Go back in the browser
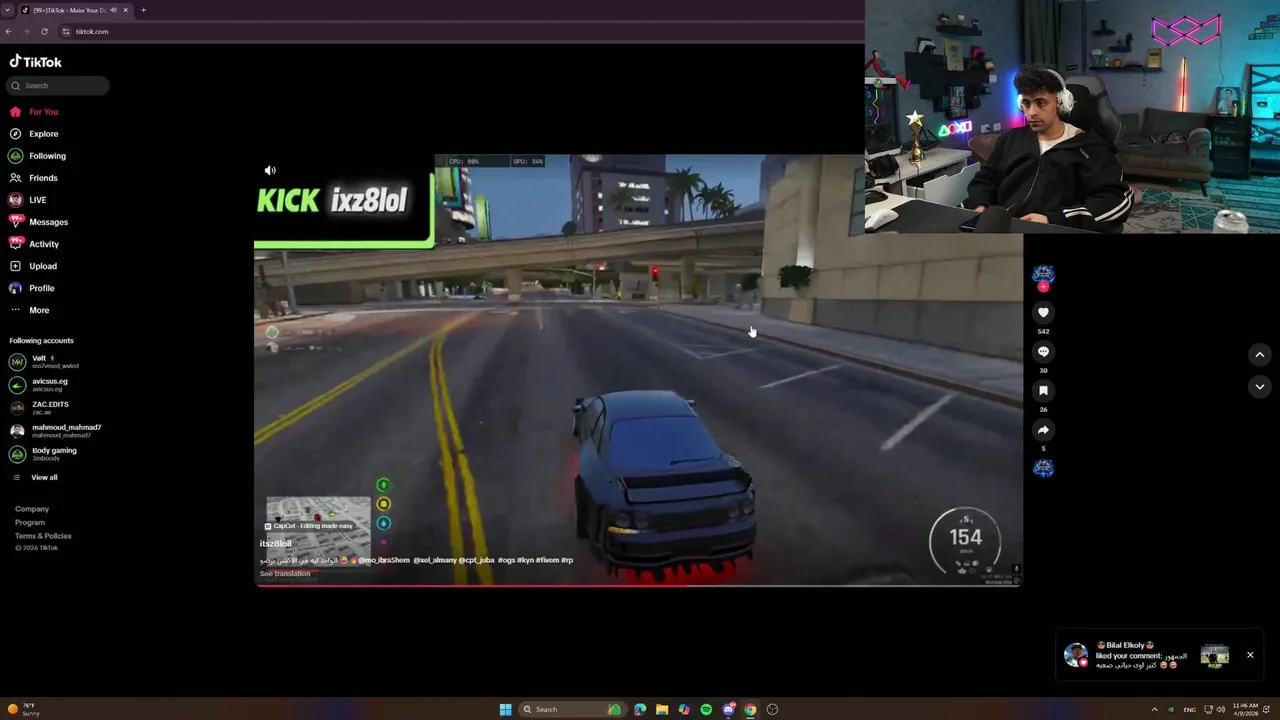Screen dimensions: 1280x720 pyautogui.click(x=8, y=31)
